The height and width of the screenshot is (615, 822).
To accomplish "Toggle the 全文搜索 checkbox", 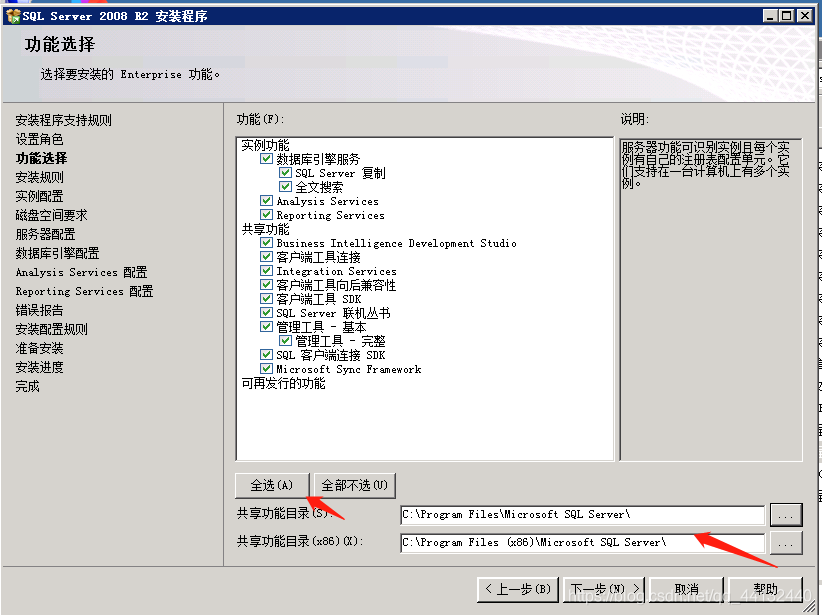I will 285,187.
